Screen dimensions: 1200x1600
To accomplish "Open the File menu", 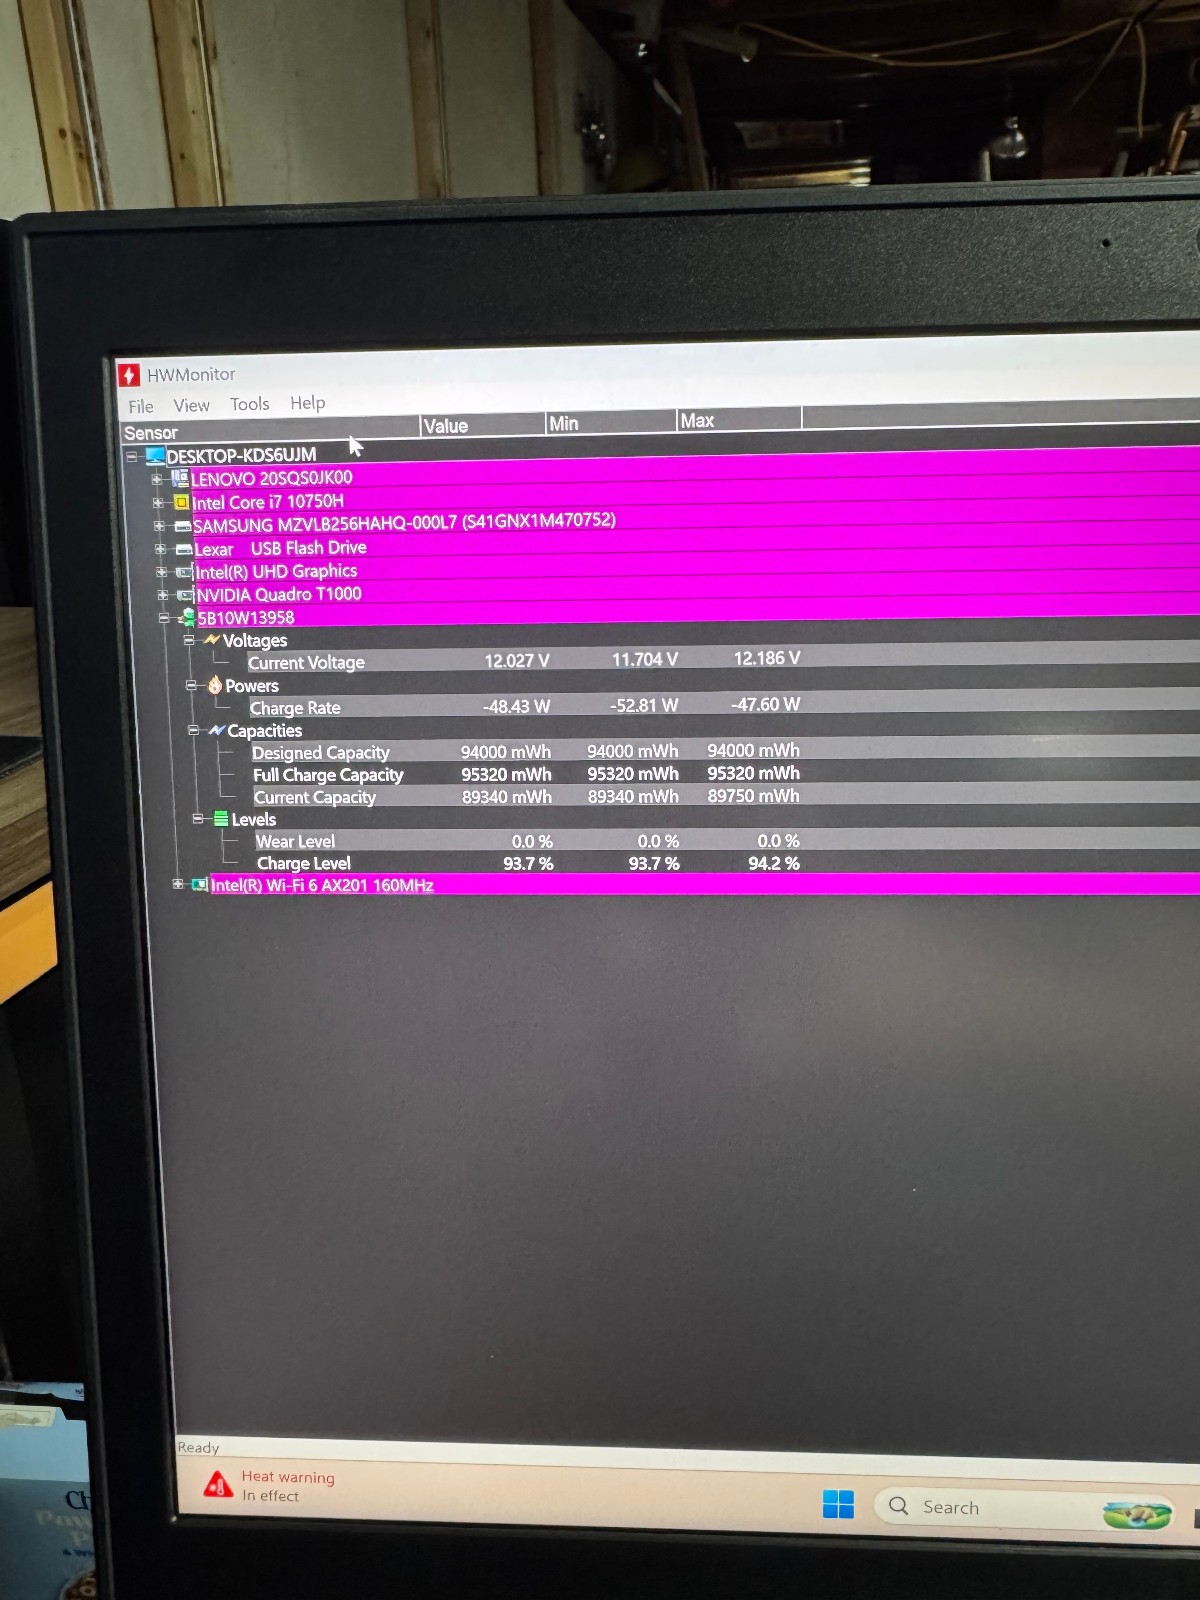I will [x=141, y=406].
